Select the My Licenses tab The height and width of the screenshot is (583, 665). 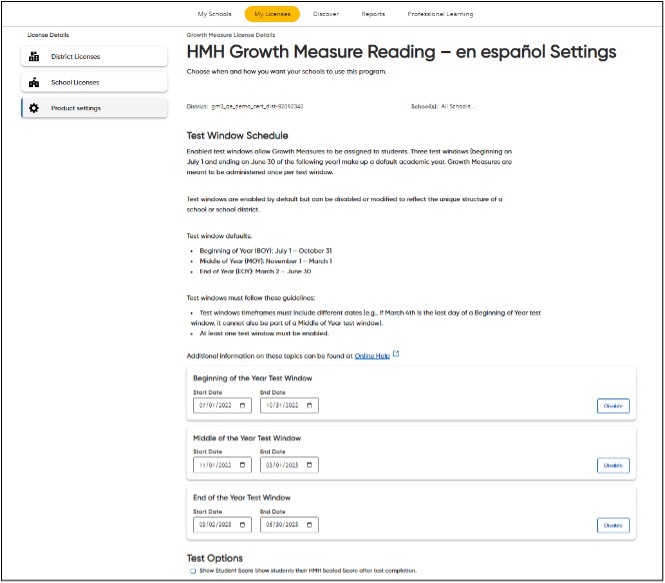click(x=272, y=14)
